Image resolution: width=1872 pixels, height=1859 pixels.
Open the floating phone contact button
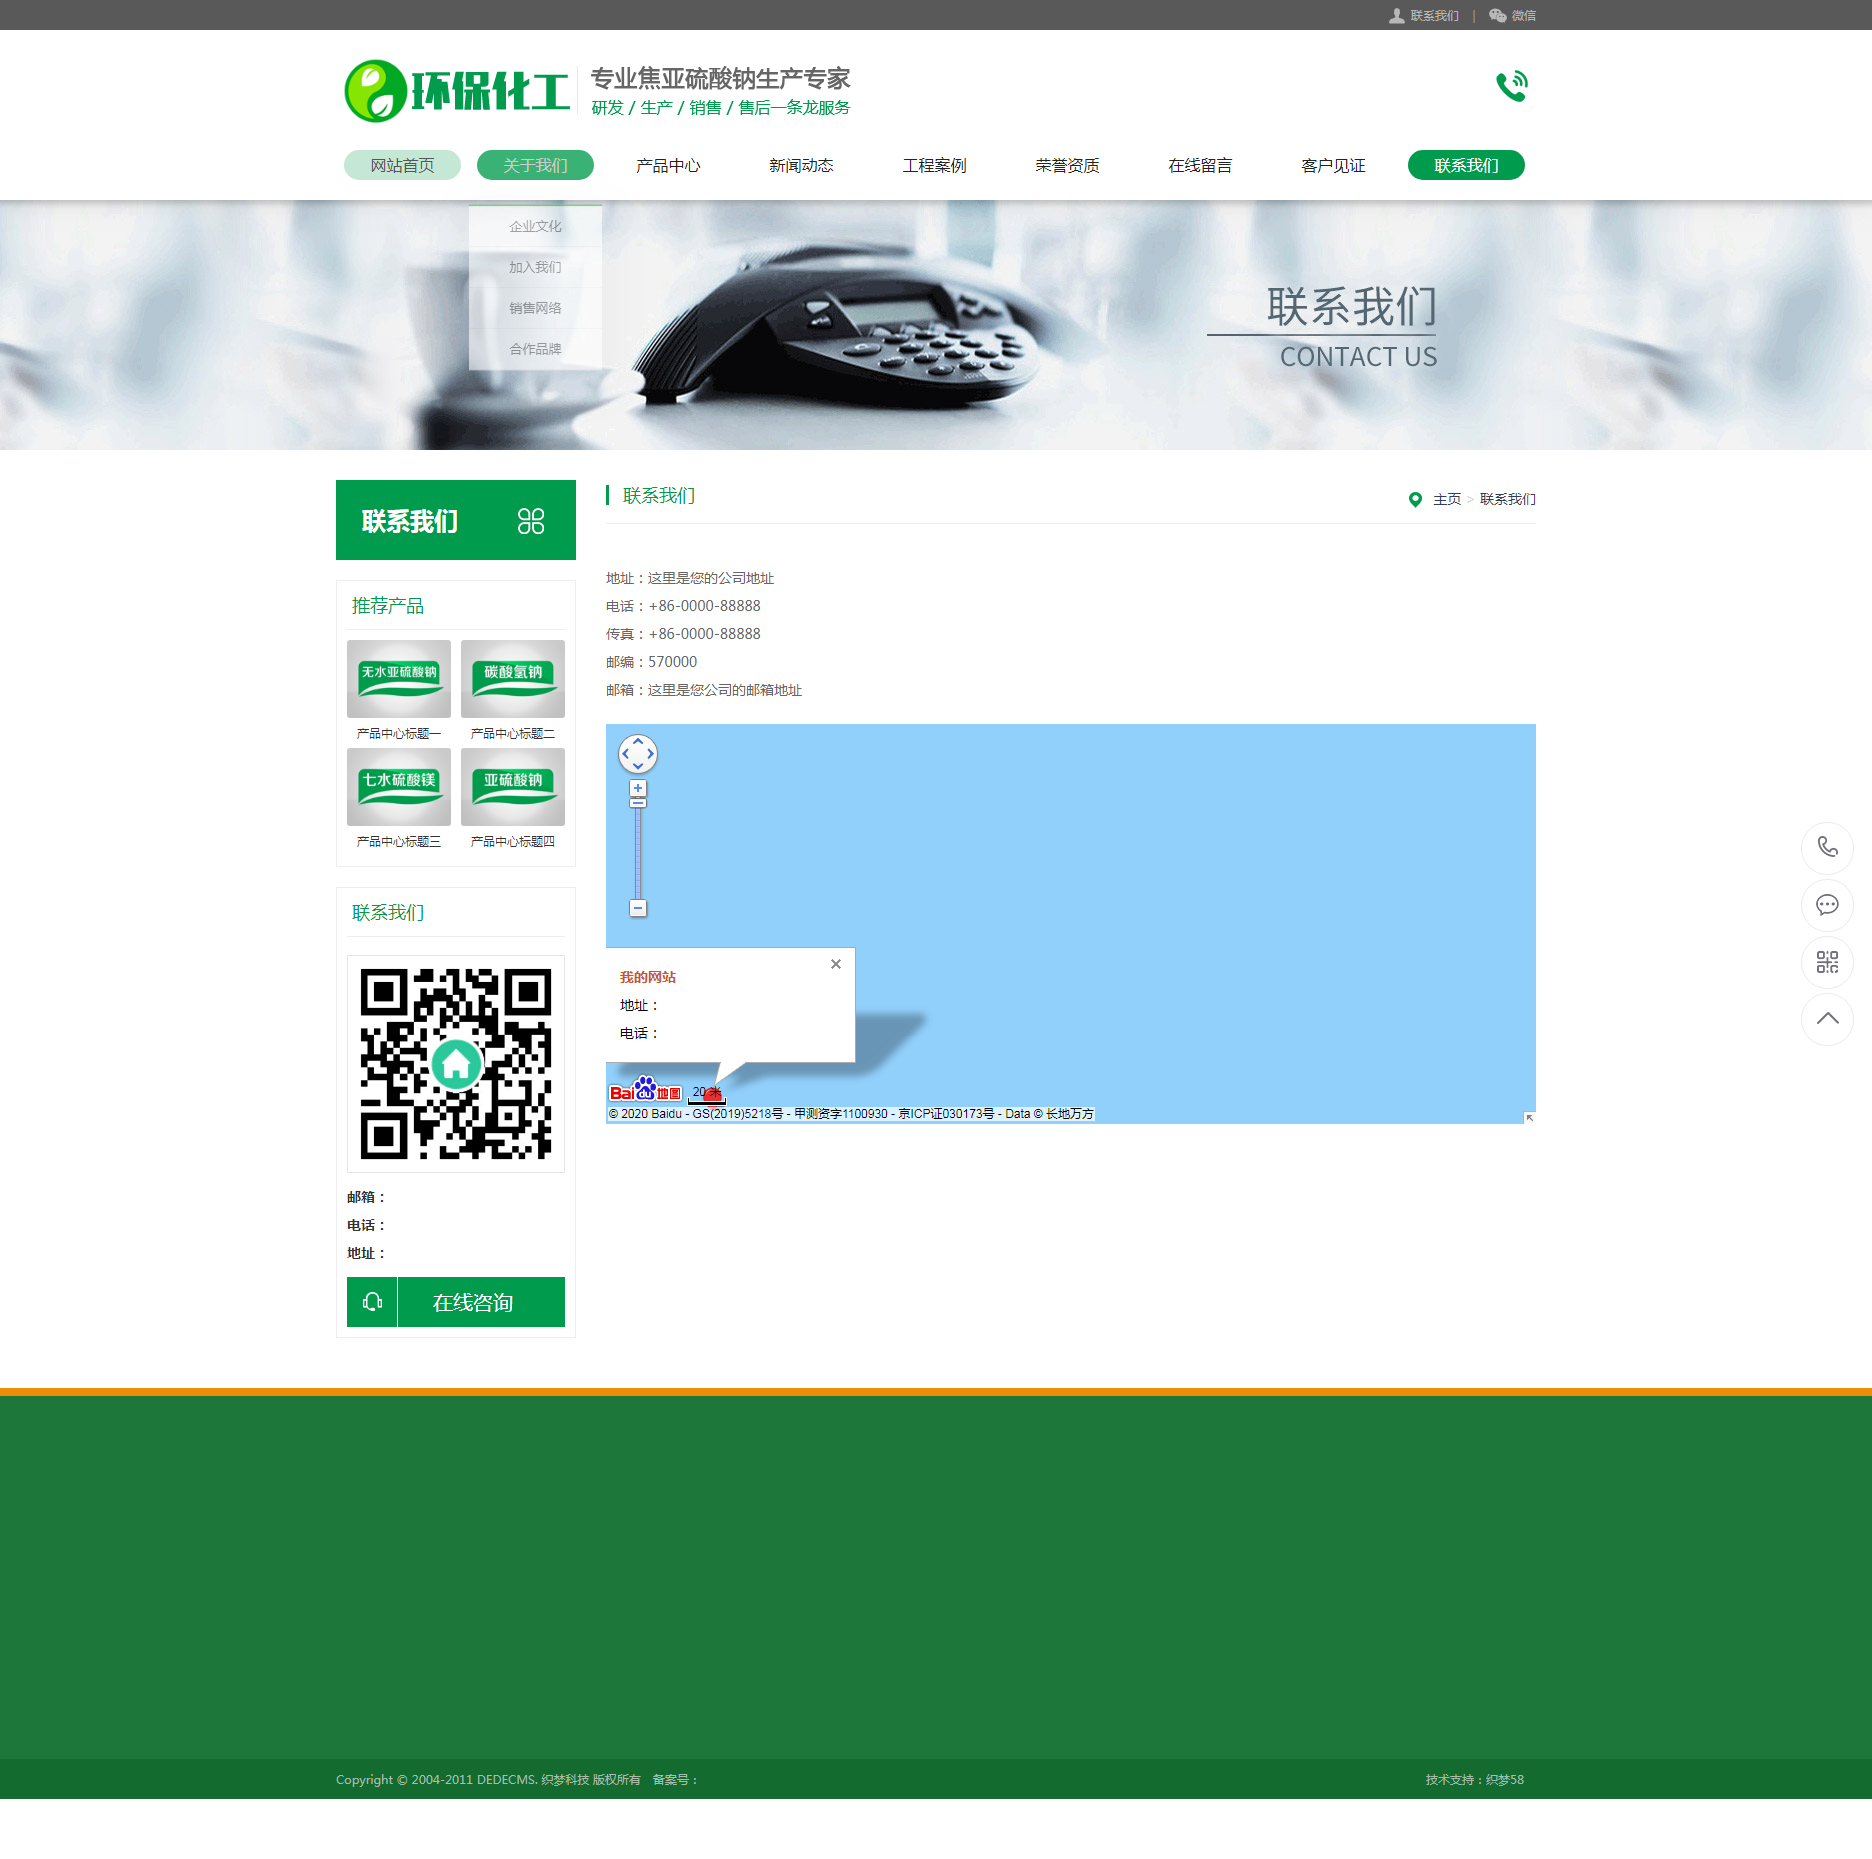pos(1827,847)
